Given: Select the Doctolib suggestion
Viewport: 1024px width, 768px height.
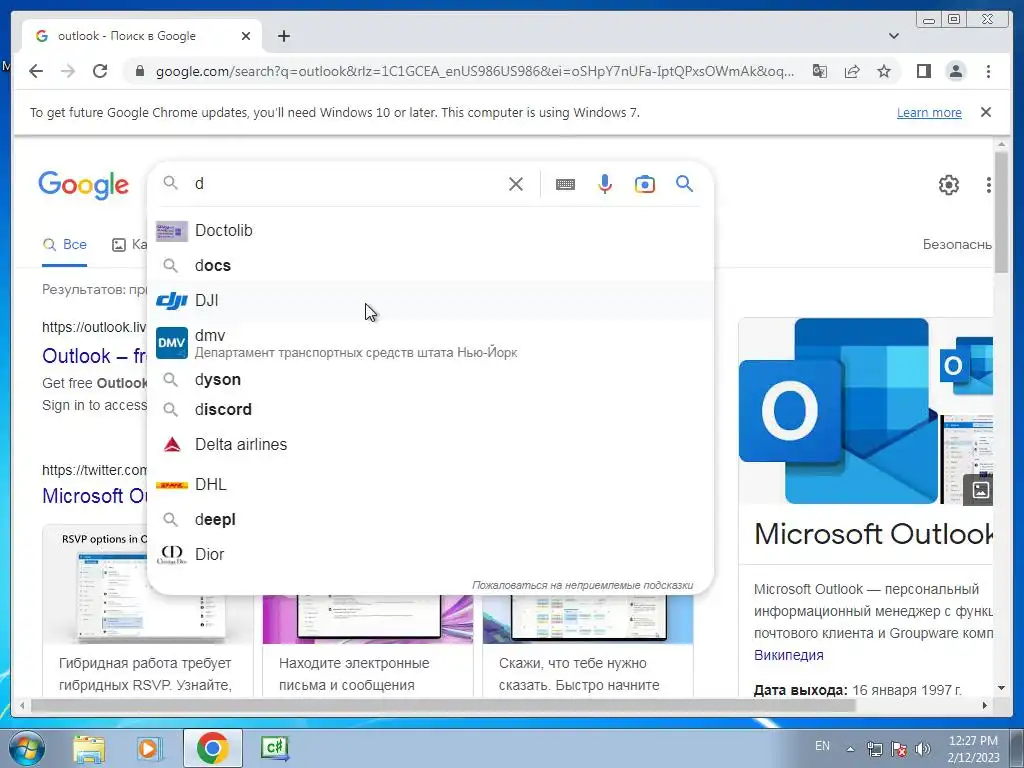Looking at the screenshot, I should point(430,231).
